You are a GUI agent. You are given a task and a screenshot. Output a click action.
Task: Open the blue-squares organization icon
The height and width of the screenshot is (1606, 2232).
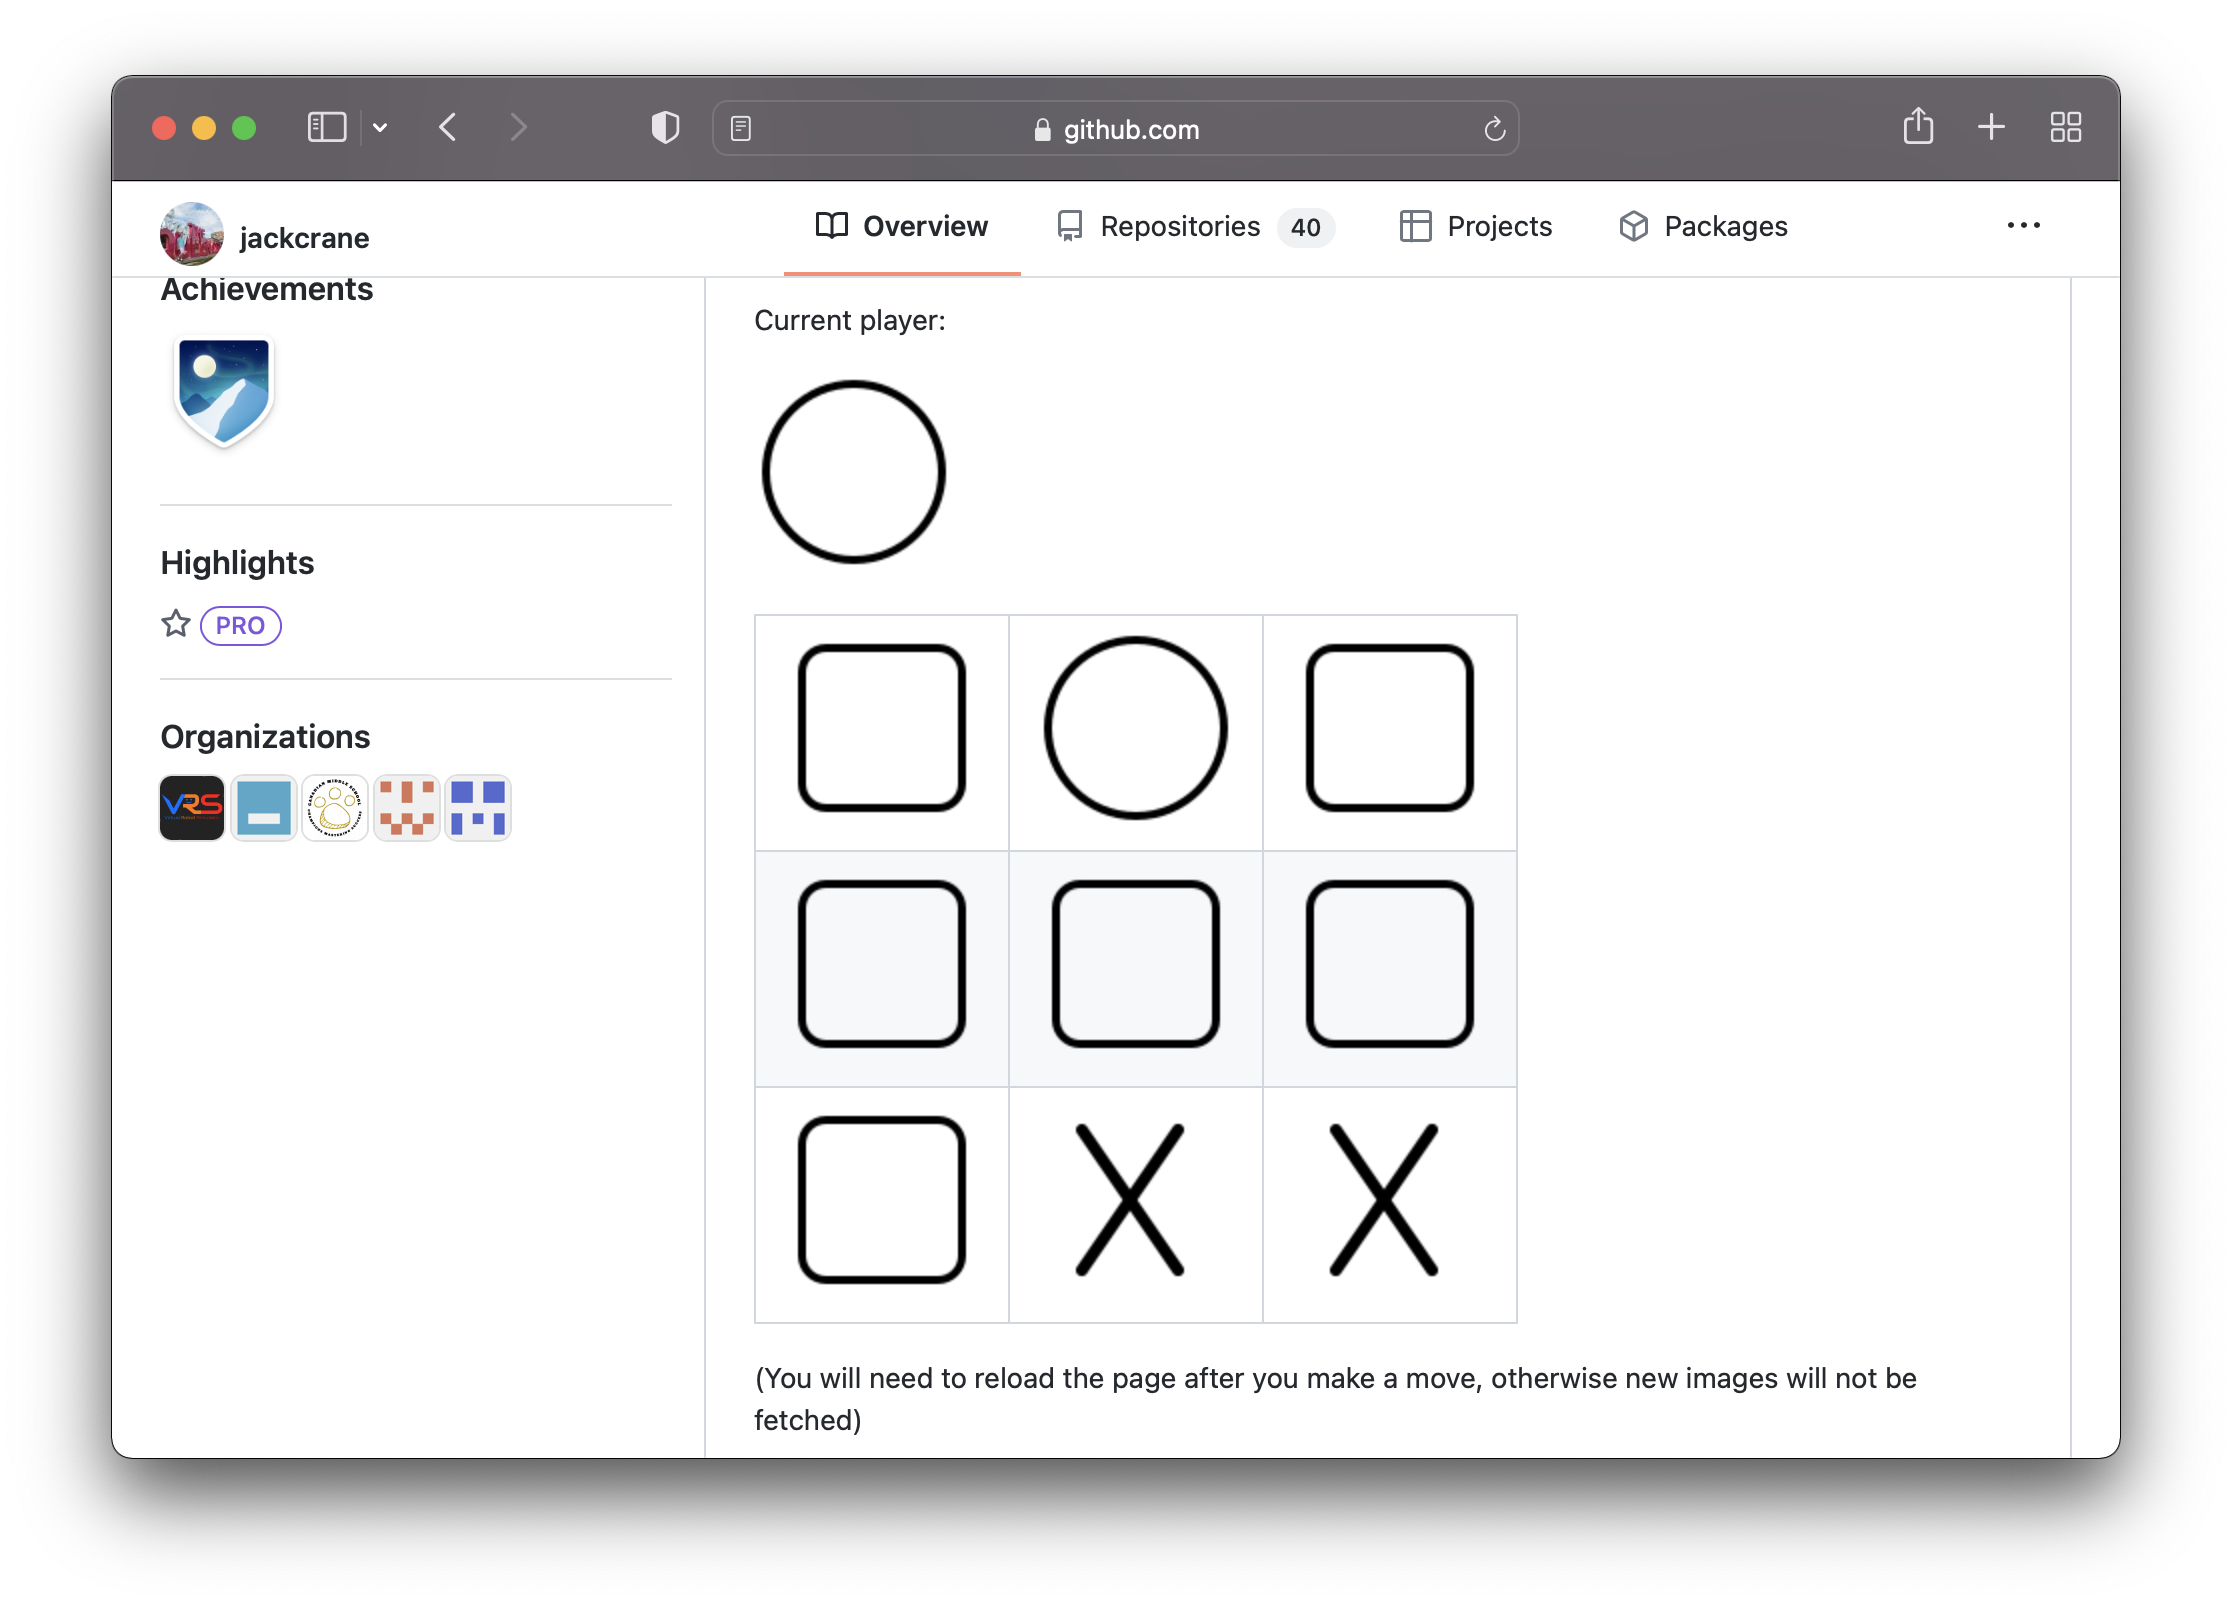(x=477, y=807)
